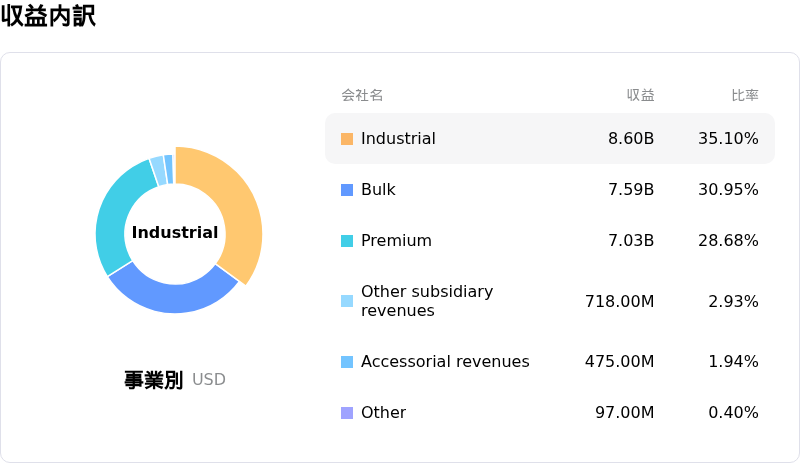800x463 pixels.
Task: Select the Other subsidiary revenues row label
Action: pyautogui.click(x=427, y=301)
